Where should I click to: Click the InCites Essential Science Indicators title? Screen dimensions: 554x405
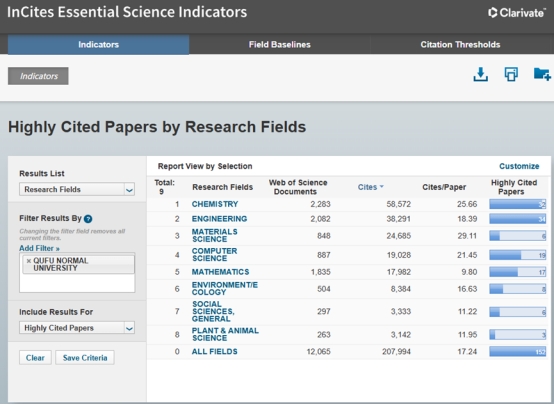127,12
